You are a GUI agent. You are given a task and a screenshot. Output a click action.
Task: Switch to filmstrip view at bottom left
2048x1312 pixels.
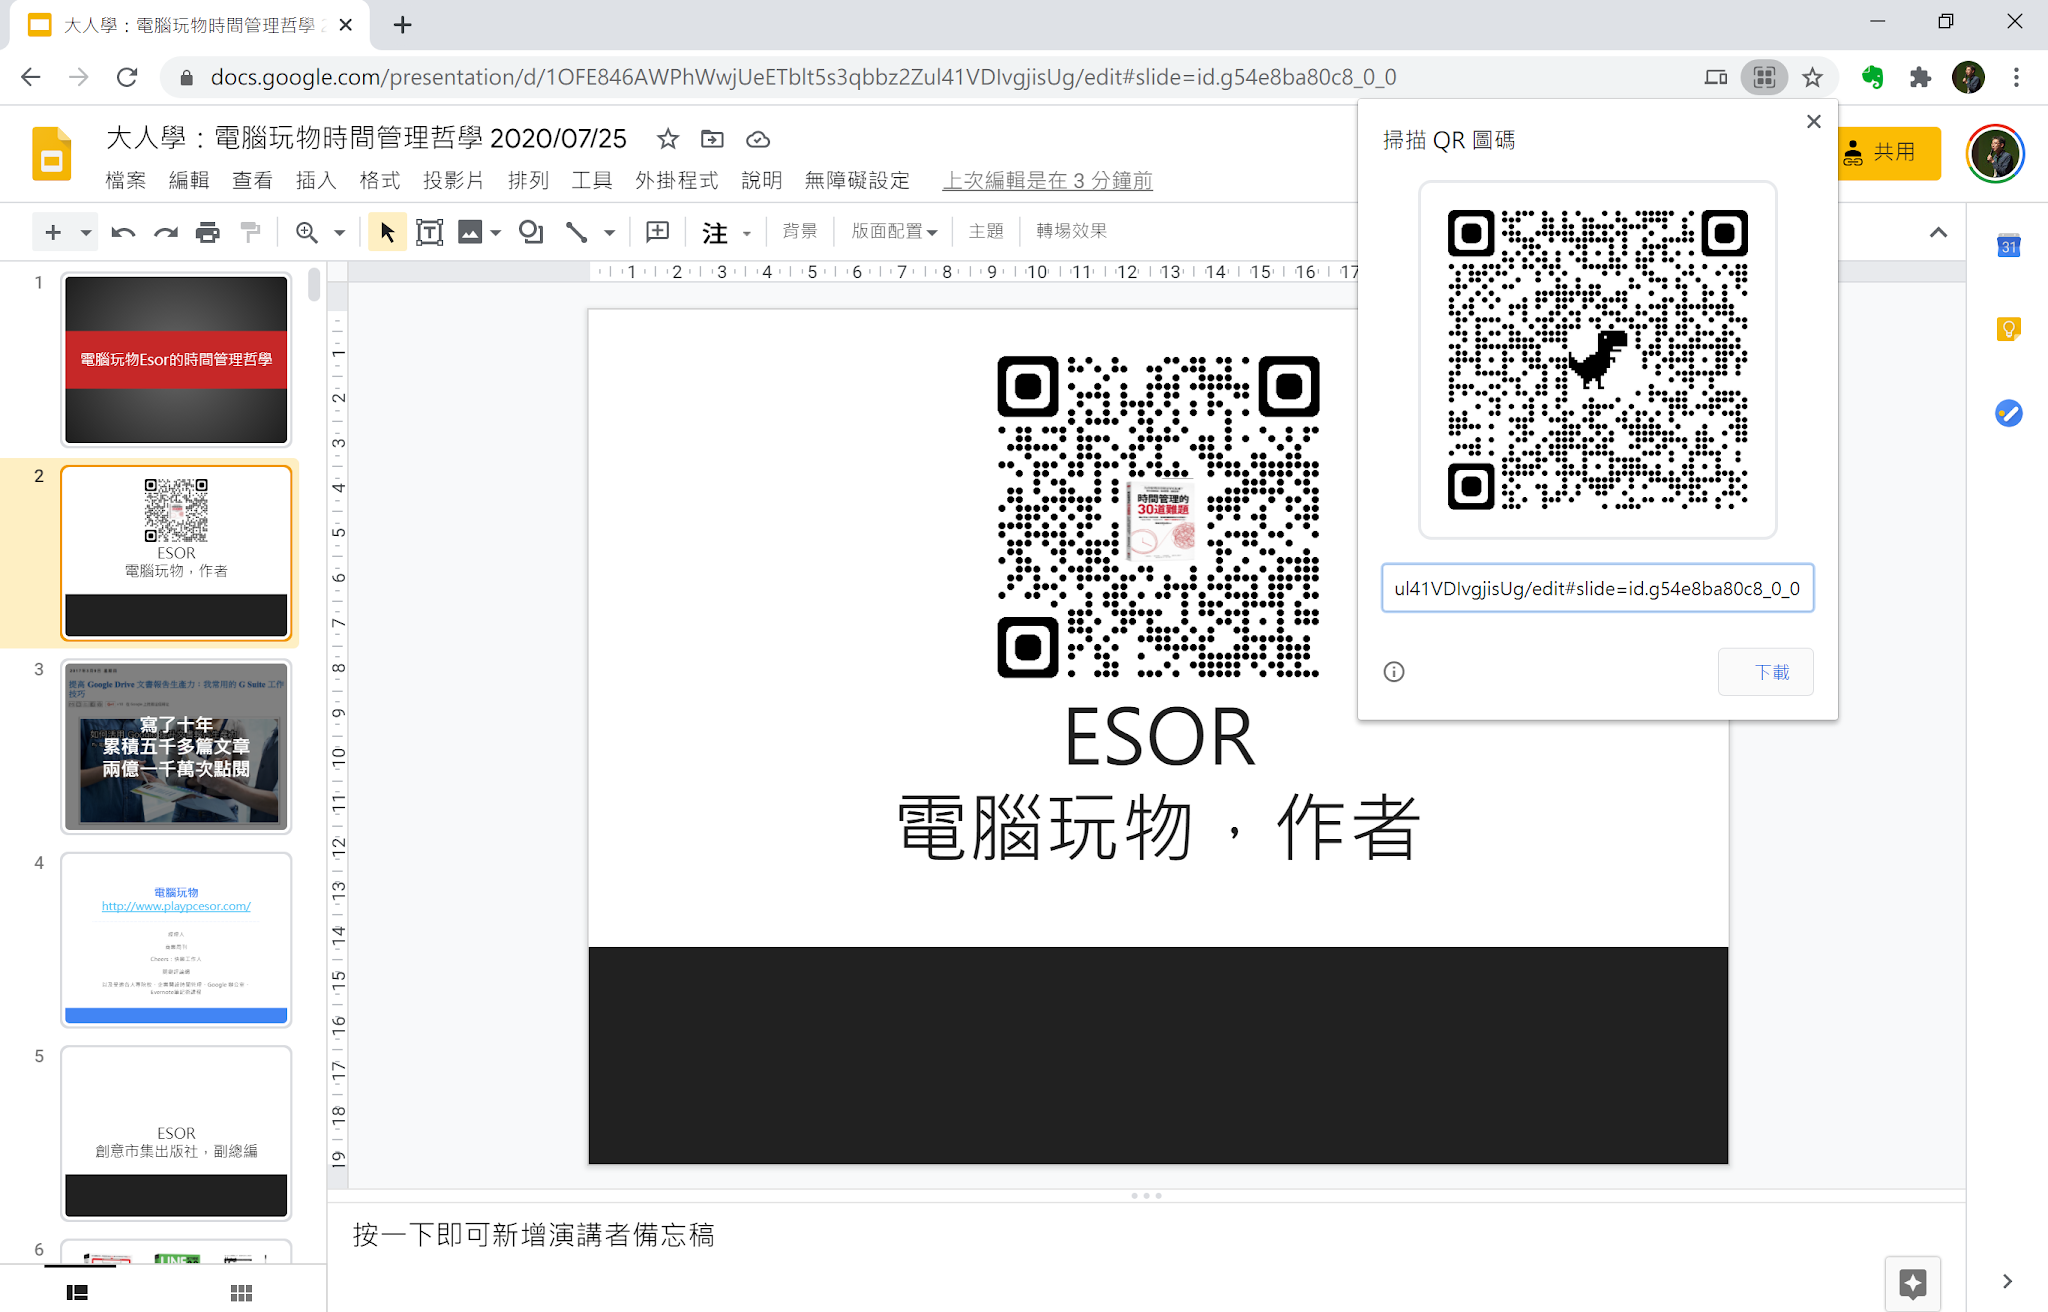coord(77,1292)
